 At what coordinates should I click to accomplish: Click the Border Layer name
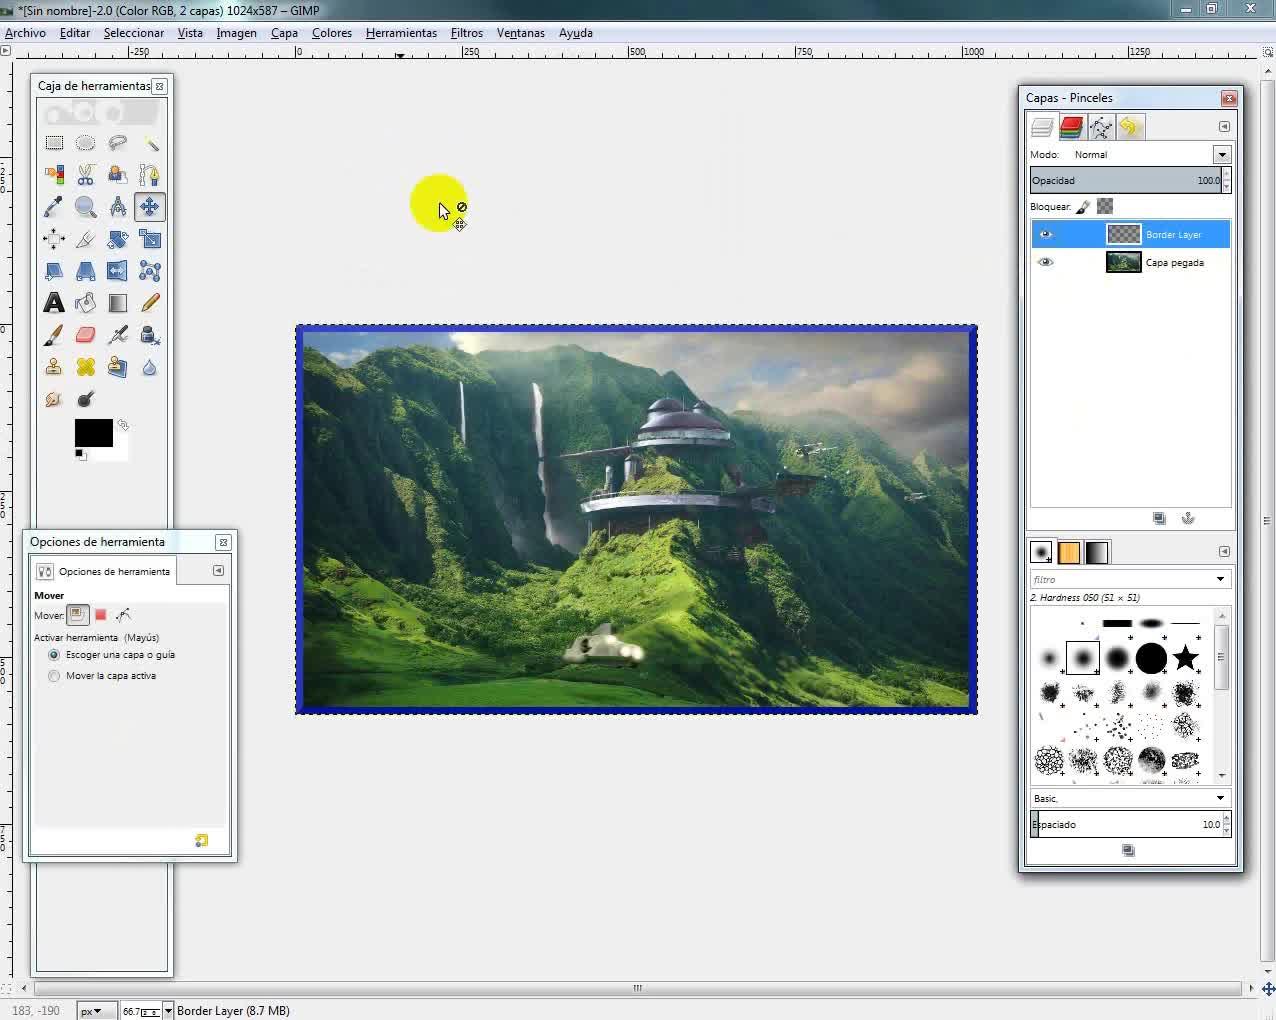[x=1174, y=235]
